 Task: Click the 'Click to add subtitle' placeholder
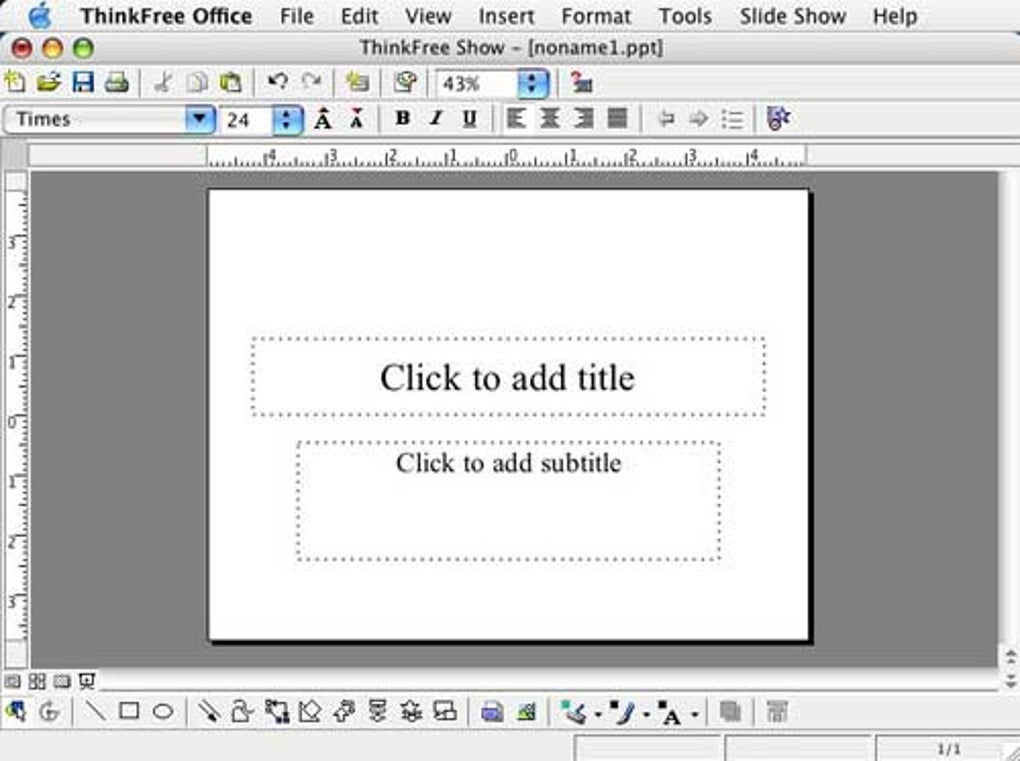click(x=508, y=501)
